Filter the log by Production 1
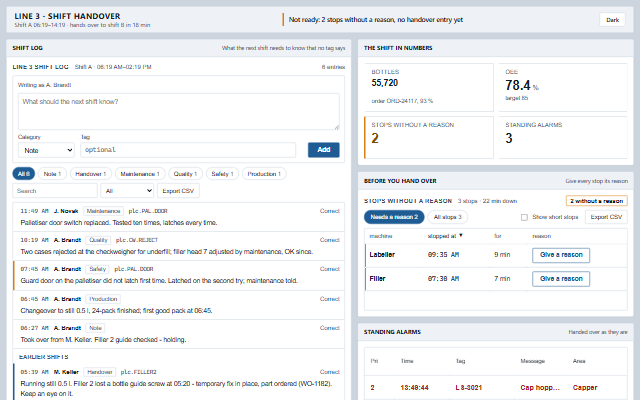This screenshot has height=400, width=640. (x=264, y=174)
